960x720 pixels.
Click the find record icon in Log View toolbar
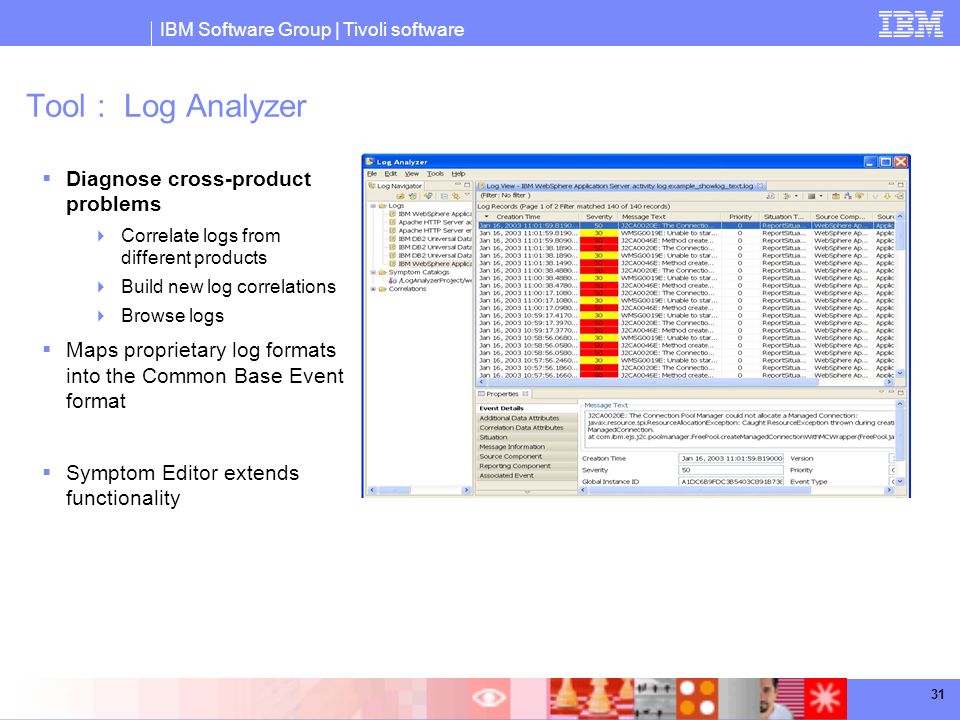(x=771, y=196)
